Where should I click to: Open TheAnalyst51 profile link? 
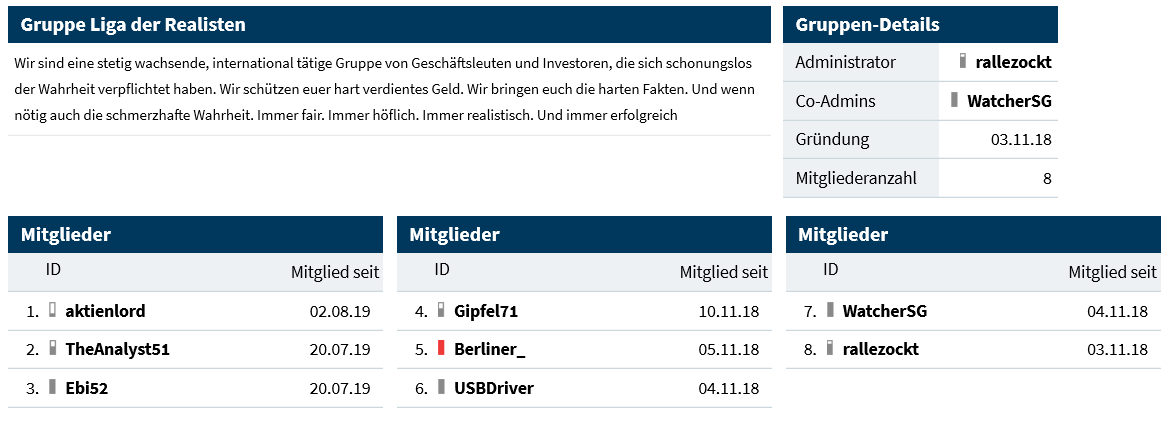click(118, 349)
